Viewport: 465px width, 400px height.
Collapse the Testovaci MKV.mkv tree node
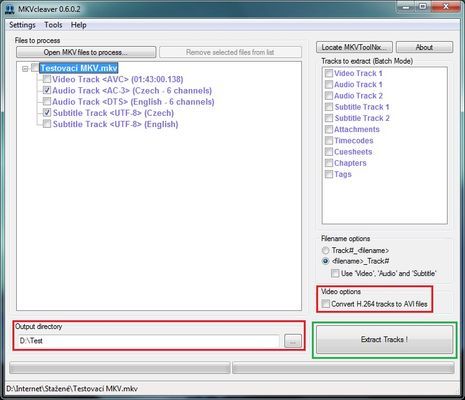(25, 69)
